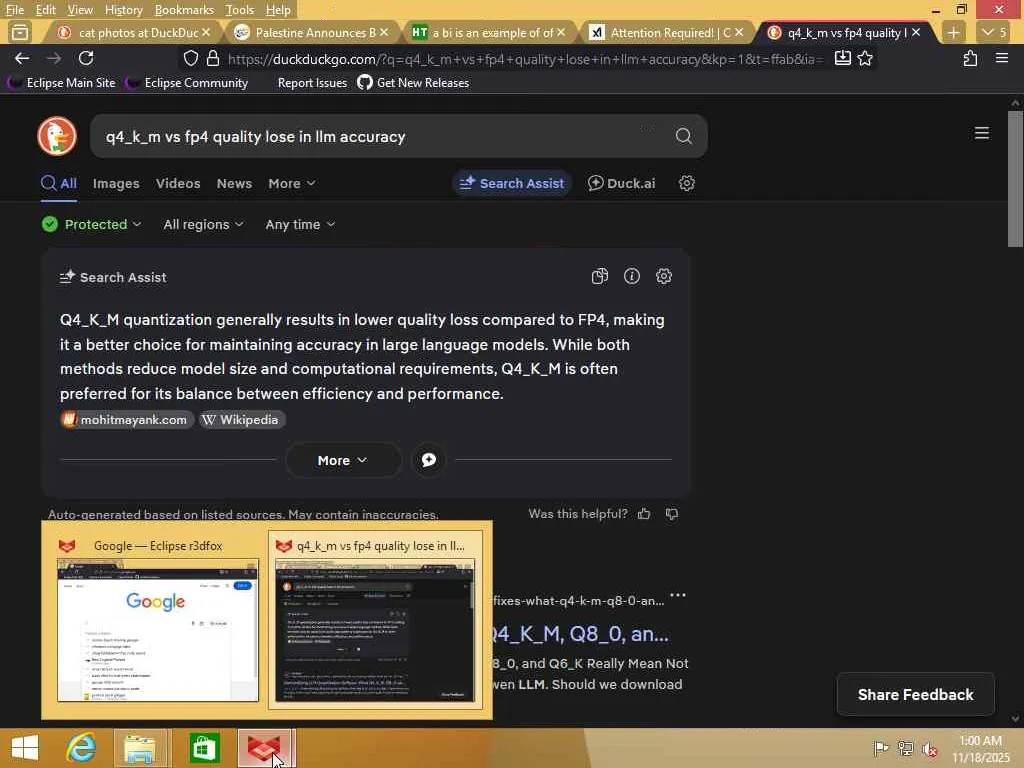Open Wikipedia source link

242,420
